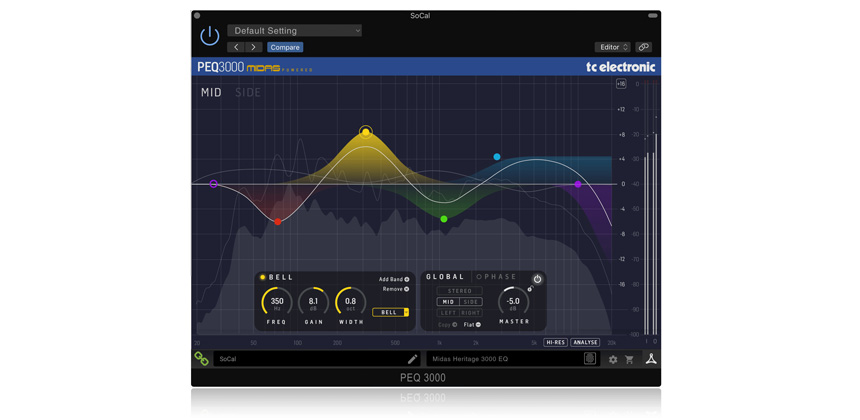
Task: Switch to the SIDE channel tab
Action: click(x=248, y=93)
